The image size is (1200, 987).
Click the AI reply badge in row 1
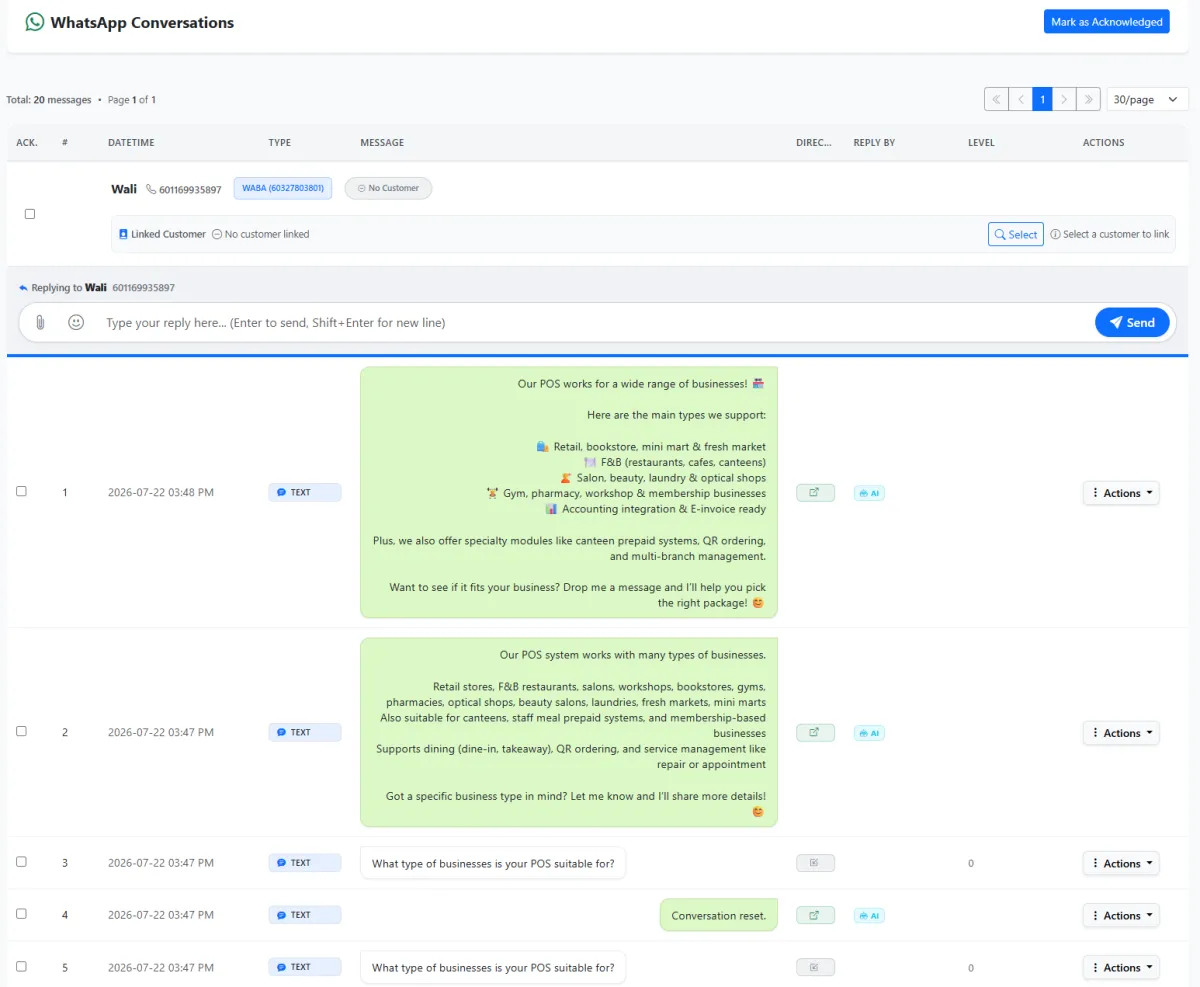point(869,493)
